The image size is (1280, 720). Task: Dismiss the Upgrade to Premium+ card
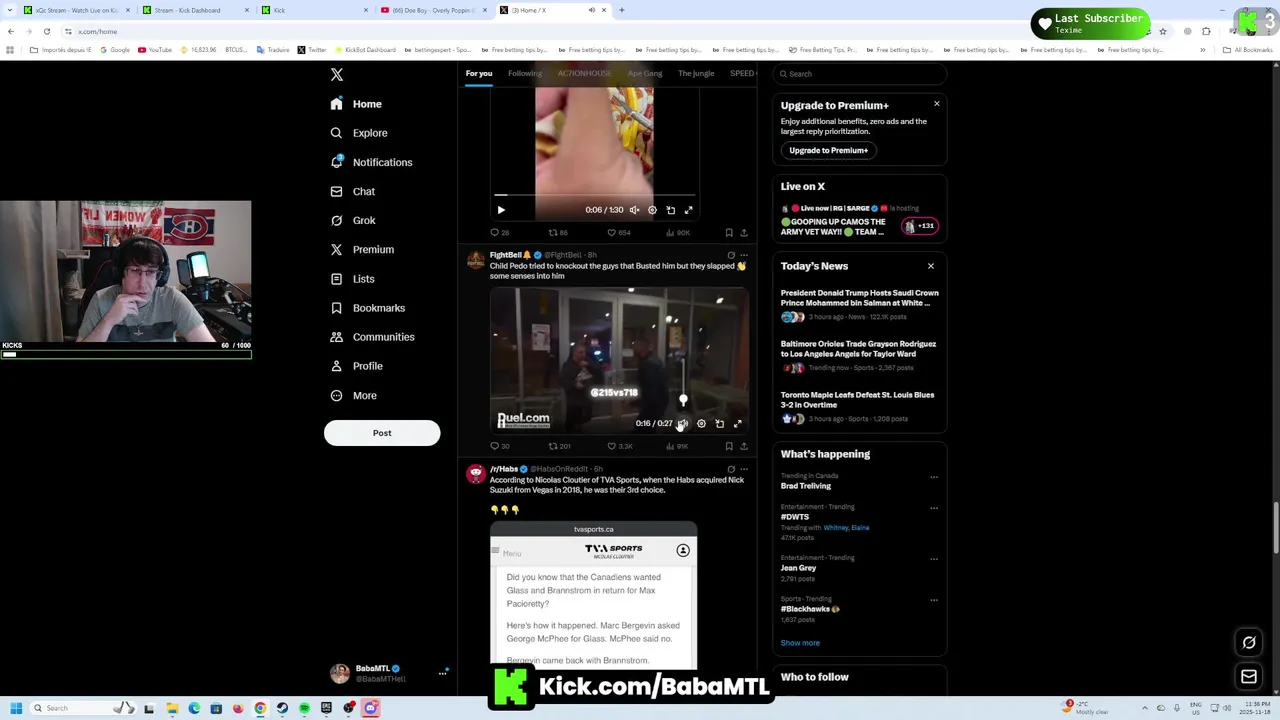click(x=937, y=104)
